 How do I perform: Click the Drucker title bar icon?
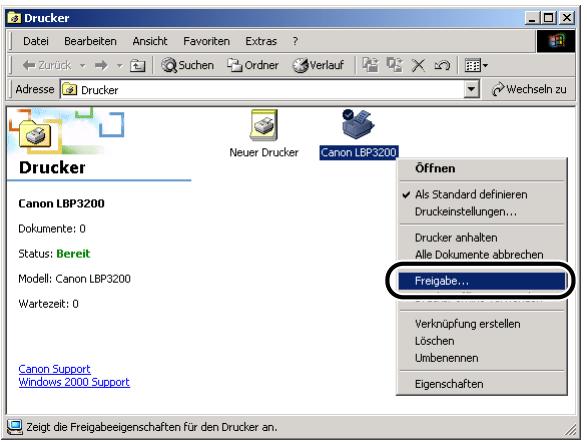click(x=14, y=18)
